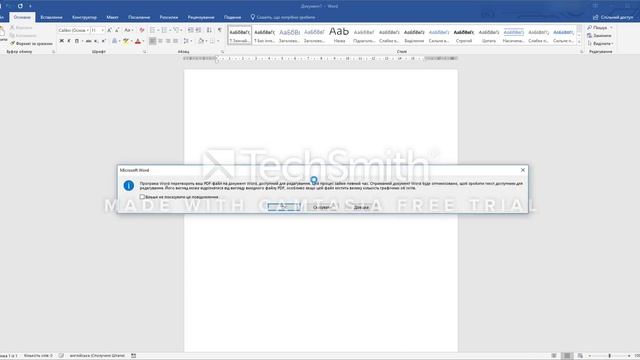Click the Format Painter button

pos(32,43)
